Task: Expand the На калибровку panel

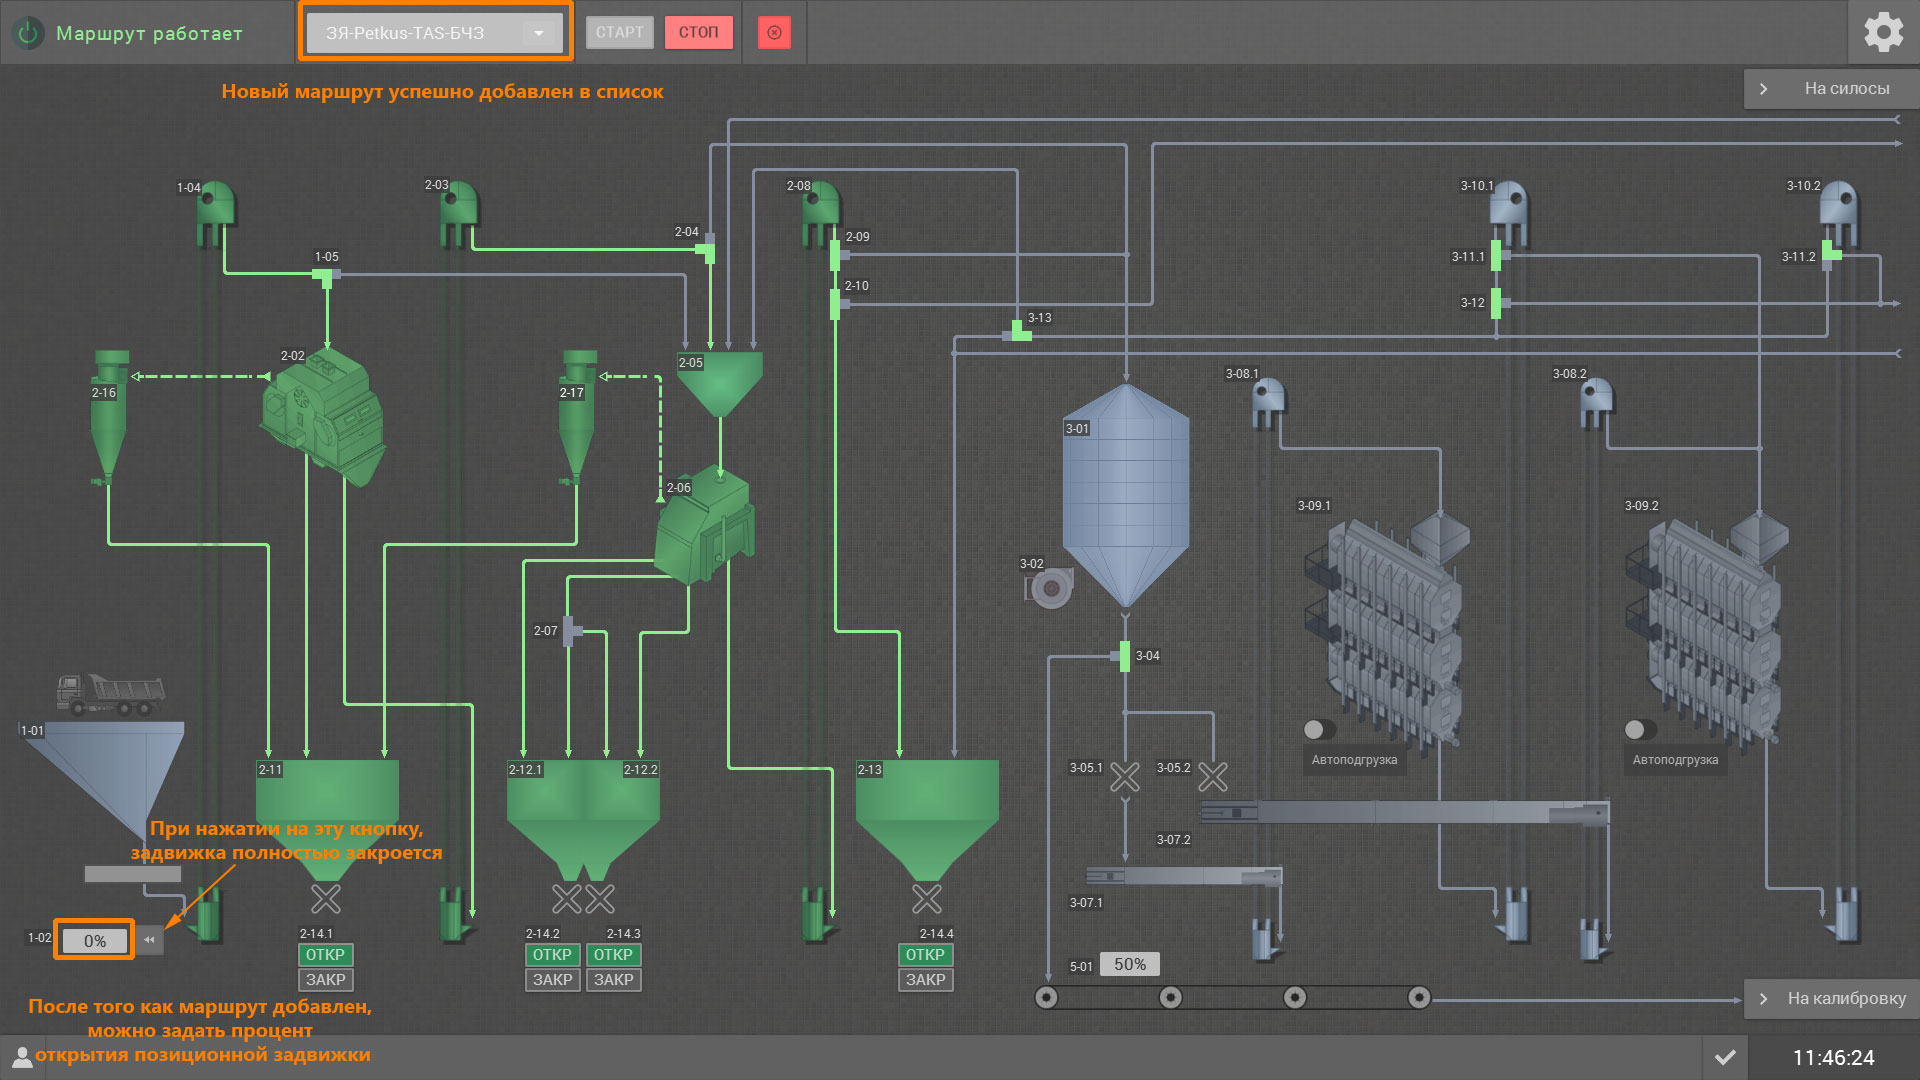Action: (1831, 998)
